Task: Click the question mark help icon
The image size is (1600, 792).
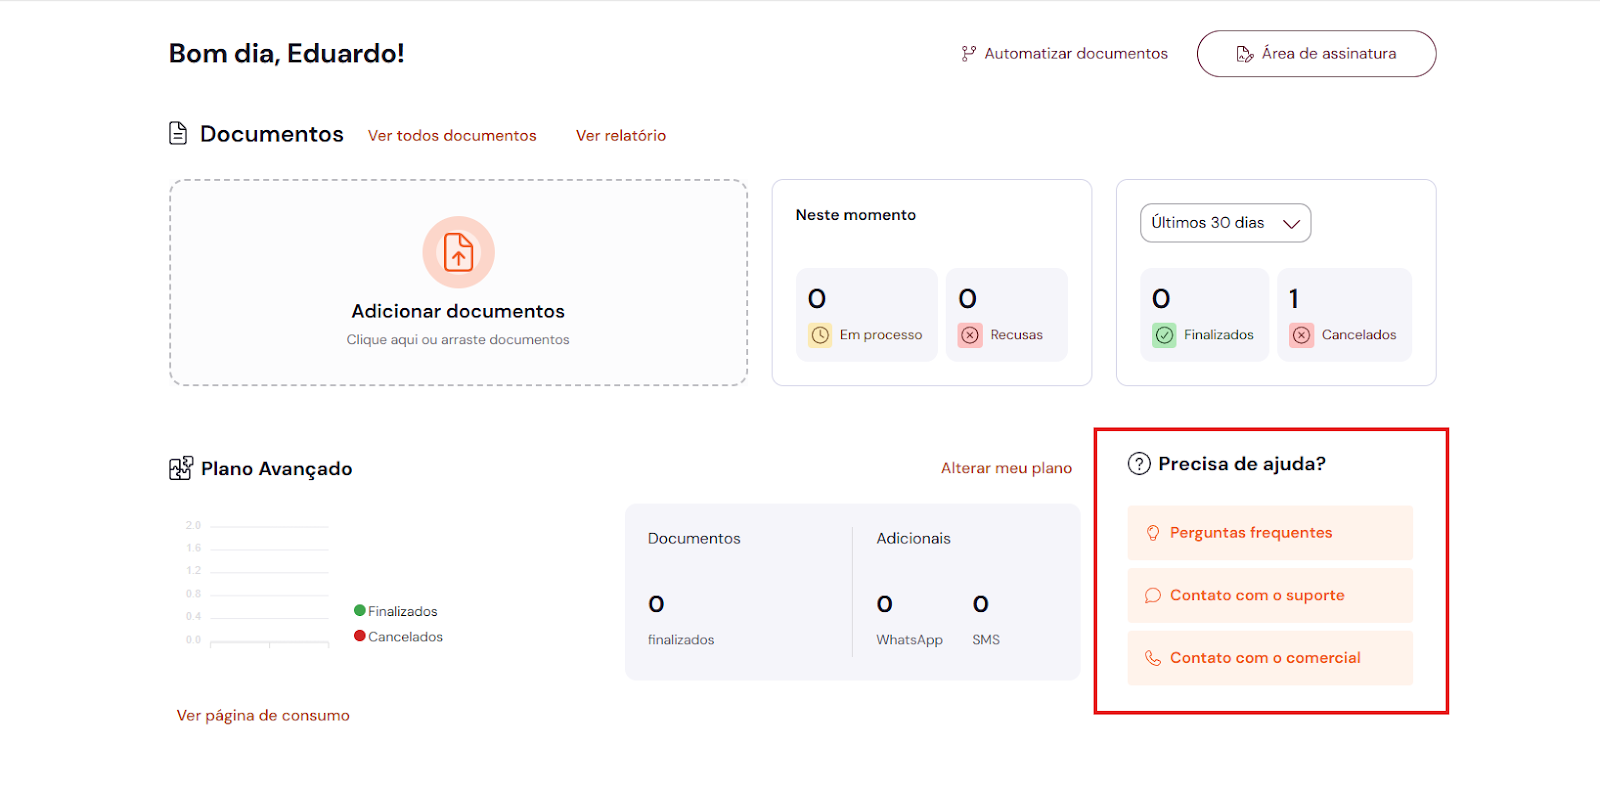Action: (x=1139, y=464)
